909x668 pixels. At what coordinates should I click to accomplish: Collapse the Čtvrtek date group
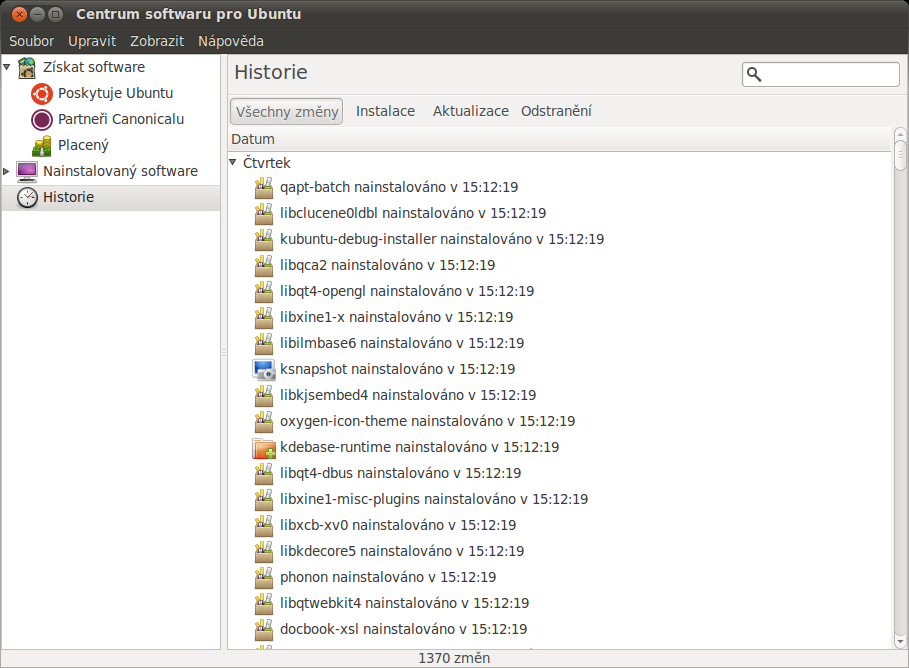[x=233, y=162]
